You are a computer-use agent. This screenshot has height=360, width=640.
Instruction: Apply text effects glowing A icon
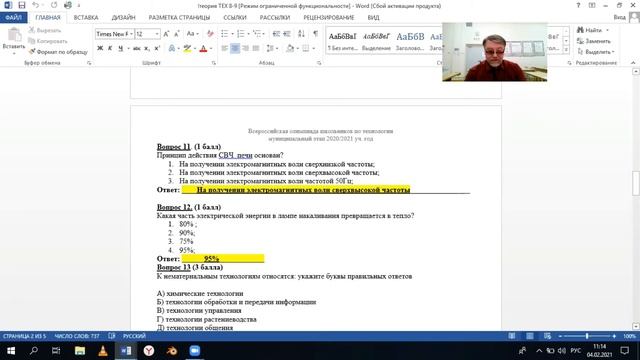coord(172,48)
